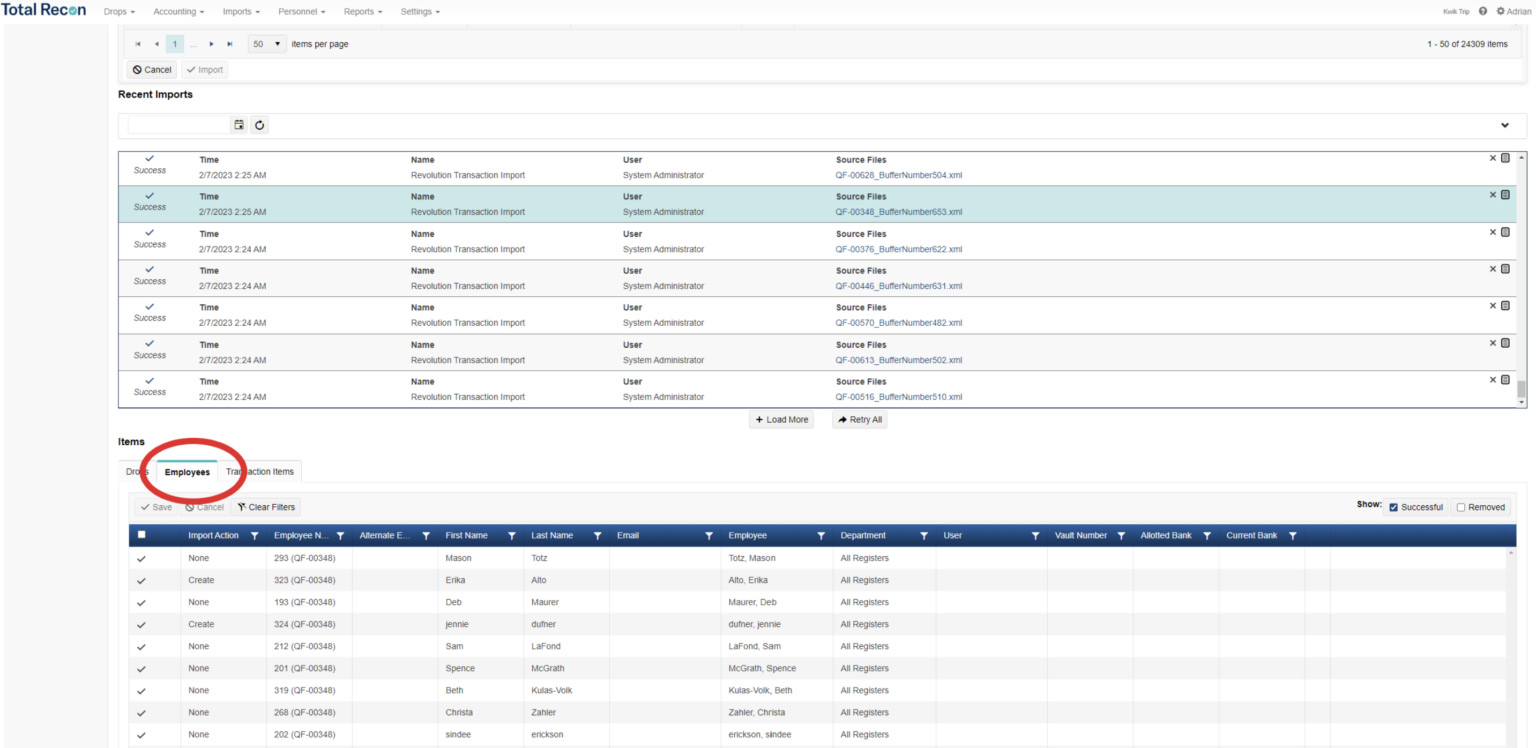
Task: Open the Accounting menu
Action: coord(179,11)
